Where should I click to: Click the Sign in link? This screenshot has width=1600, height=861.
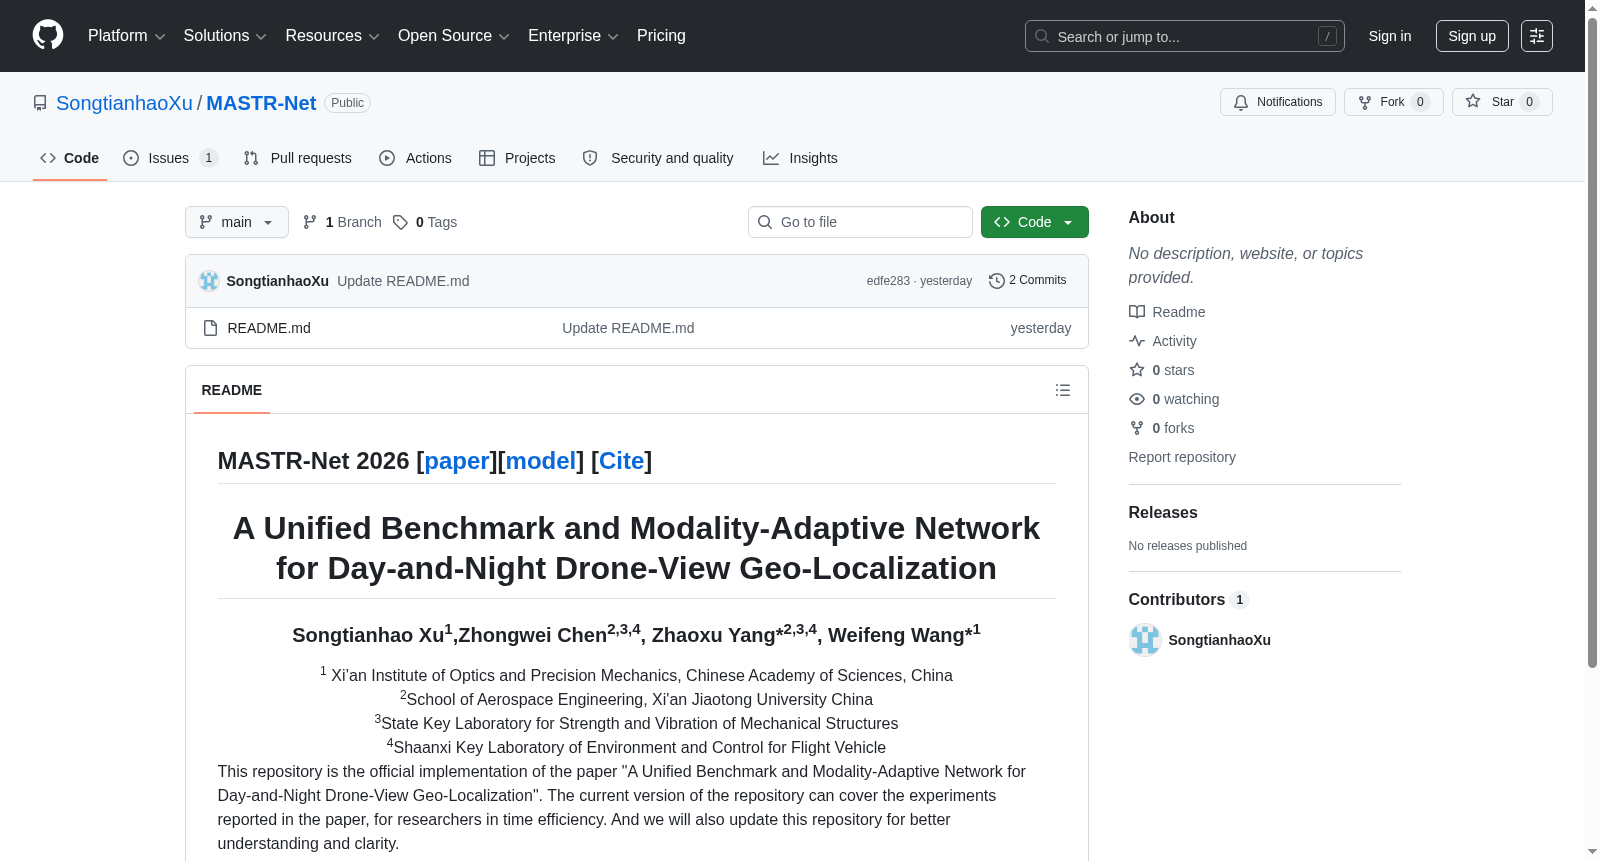(1390, 36)
